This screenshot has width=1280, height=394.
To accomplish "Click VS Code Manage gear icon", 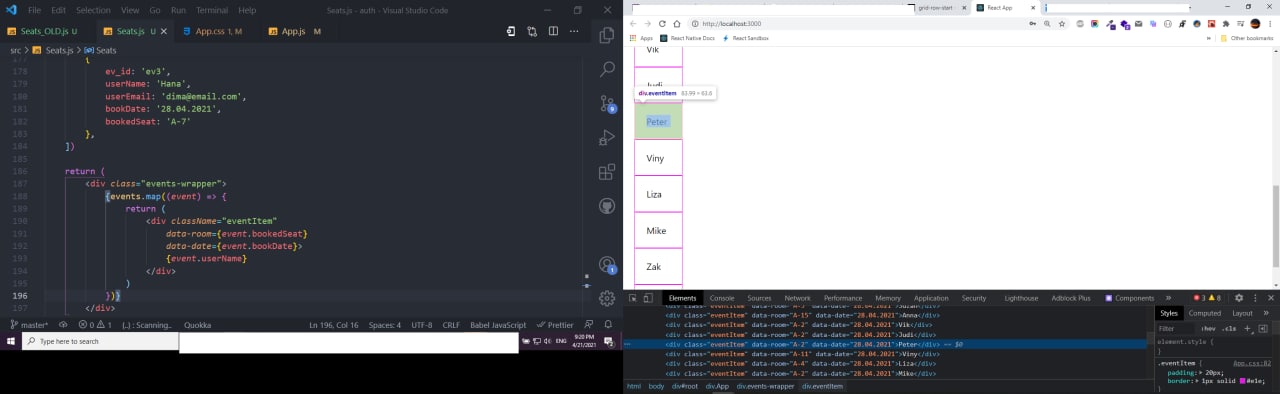I will point(607,298).
